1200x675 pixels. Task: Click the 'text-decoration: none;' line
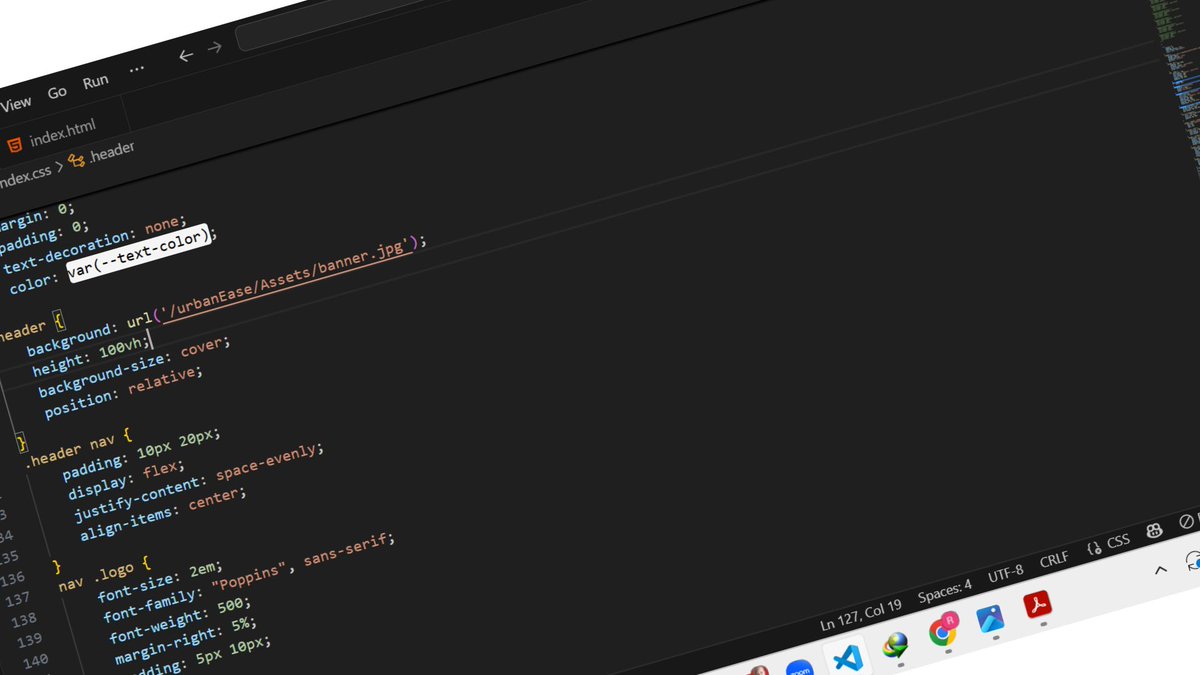93,244
